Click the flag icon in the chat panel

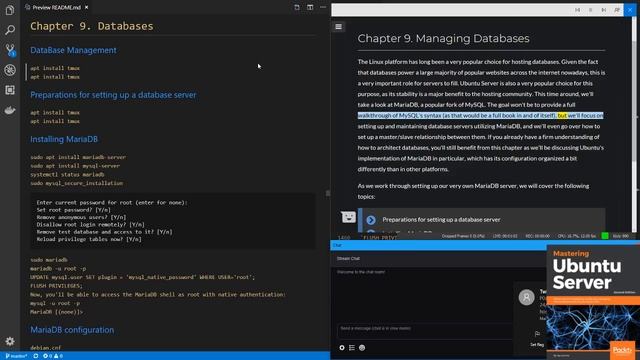pyautogui.click(x=537, y=334)
